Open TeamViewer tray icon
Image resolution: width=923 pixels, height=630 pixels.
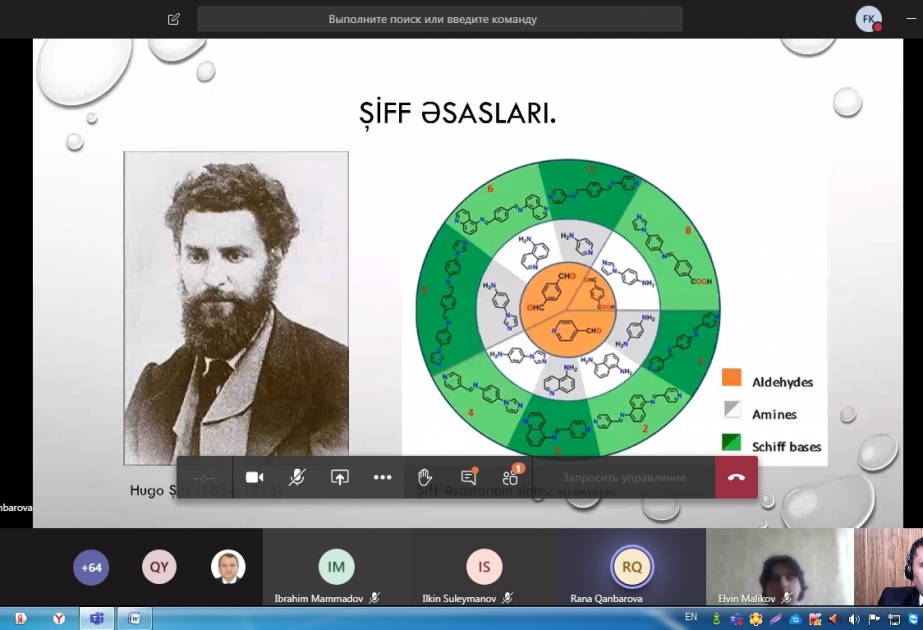[914, 619]
